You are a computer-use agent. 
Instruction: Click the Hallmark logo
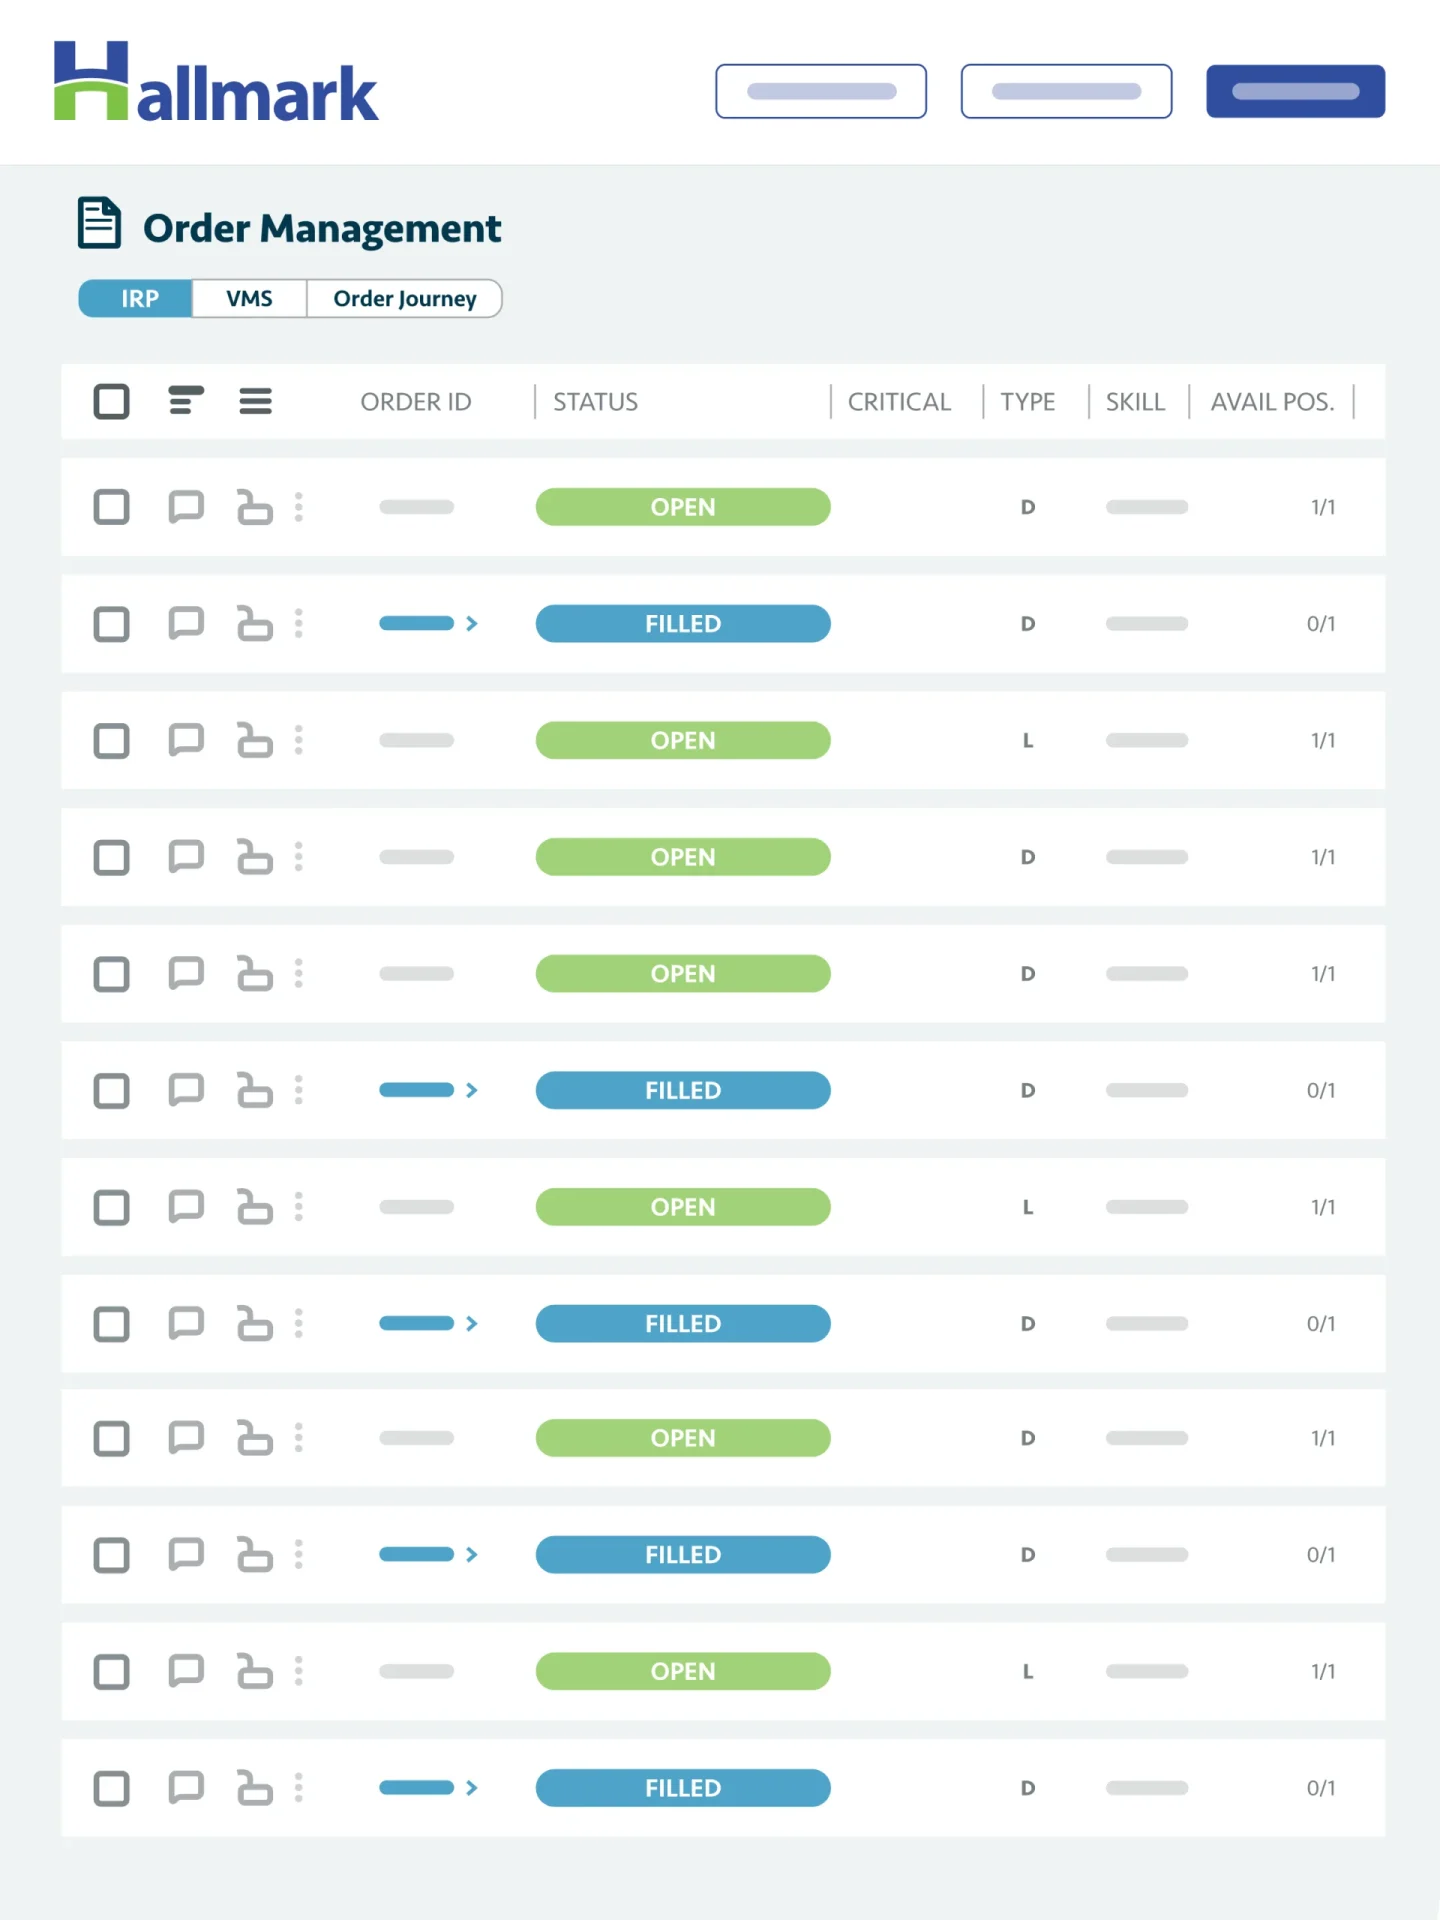click(x=216, y=83)
